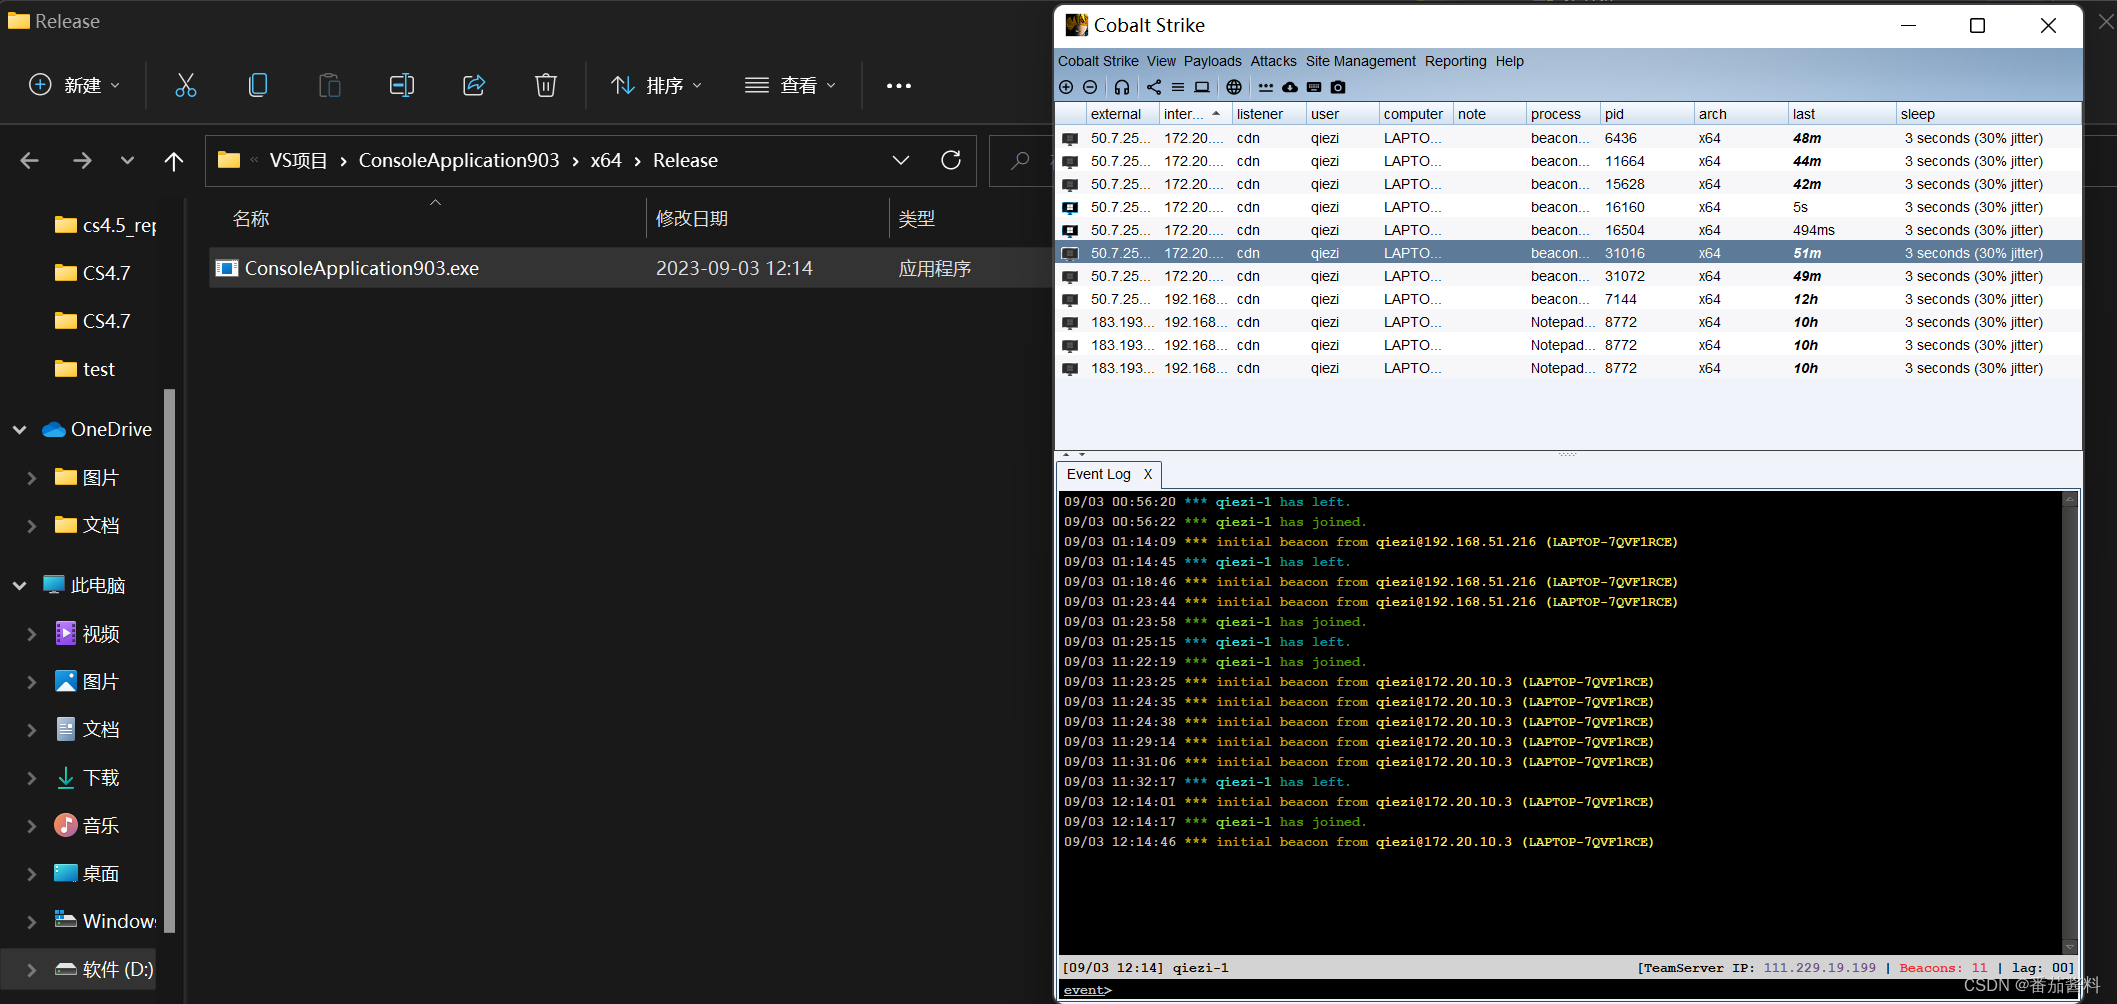
Task: Open the keystrokes keyboard icon
Action: [1314, 87]
